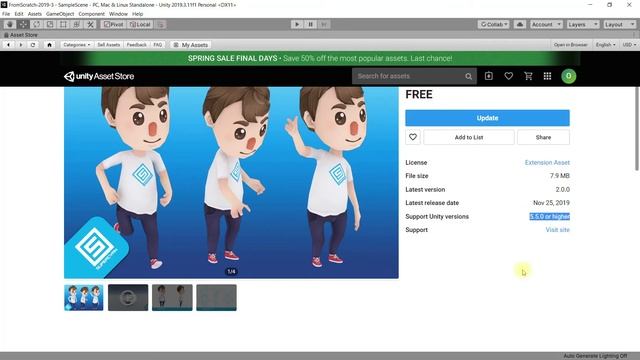
Task: Open the shopping cart
Action: tap(528, 76)
